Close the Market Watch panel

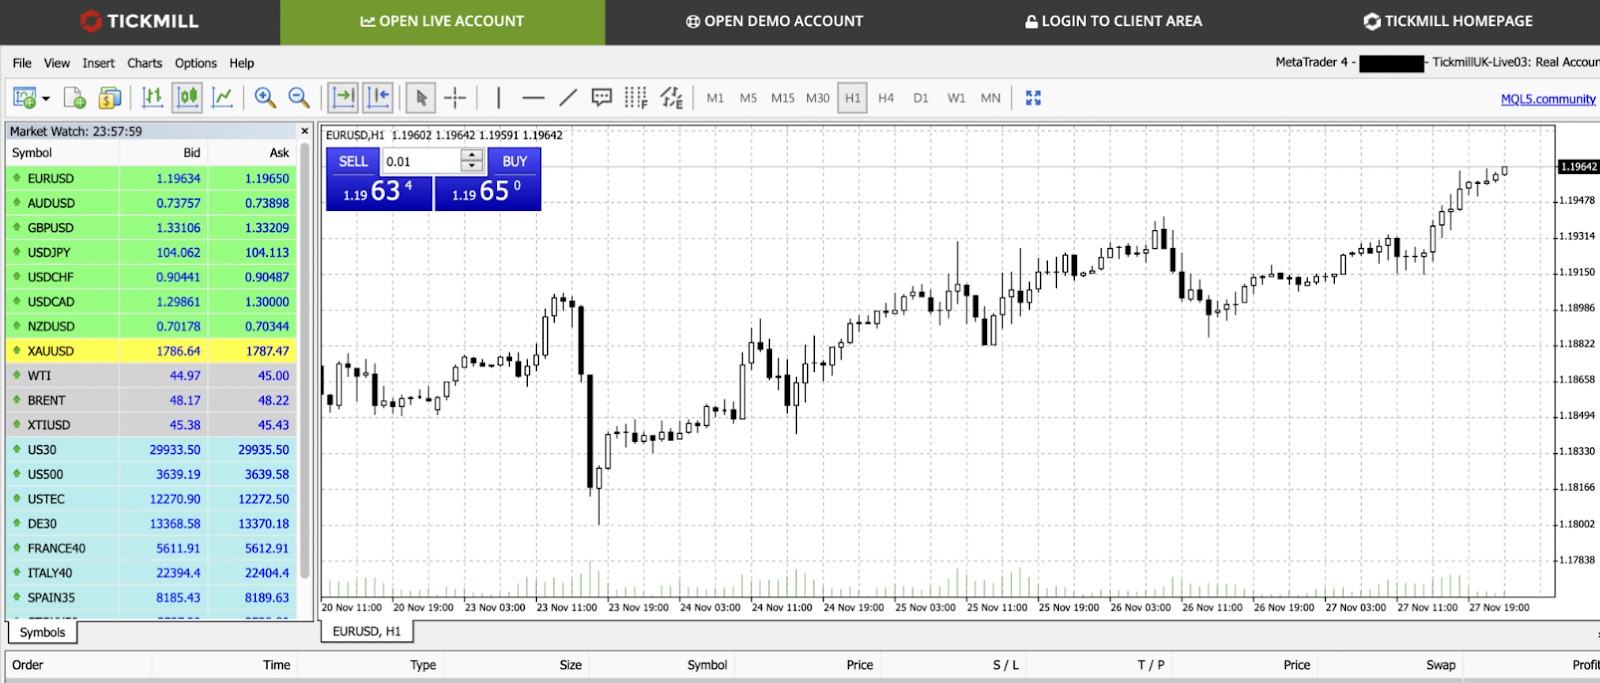pyautogui.click(x=305, y=131)
